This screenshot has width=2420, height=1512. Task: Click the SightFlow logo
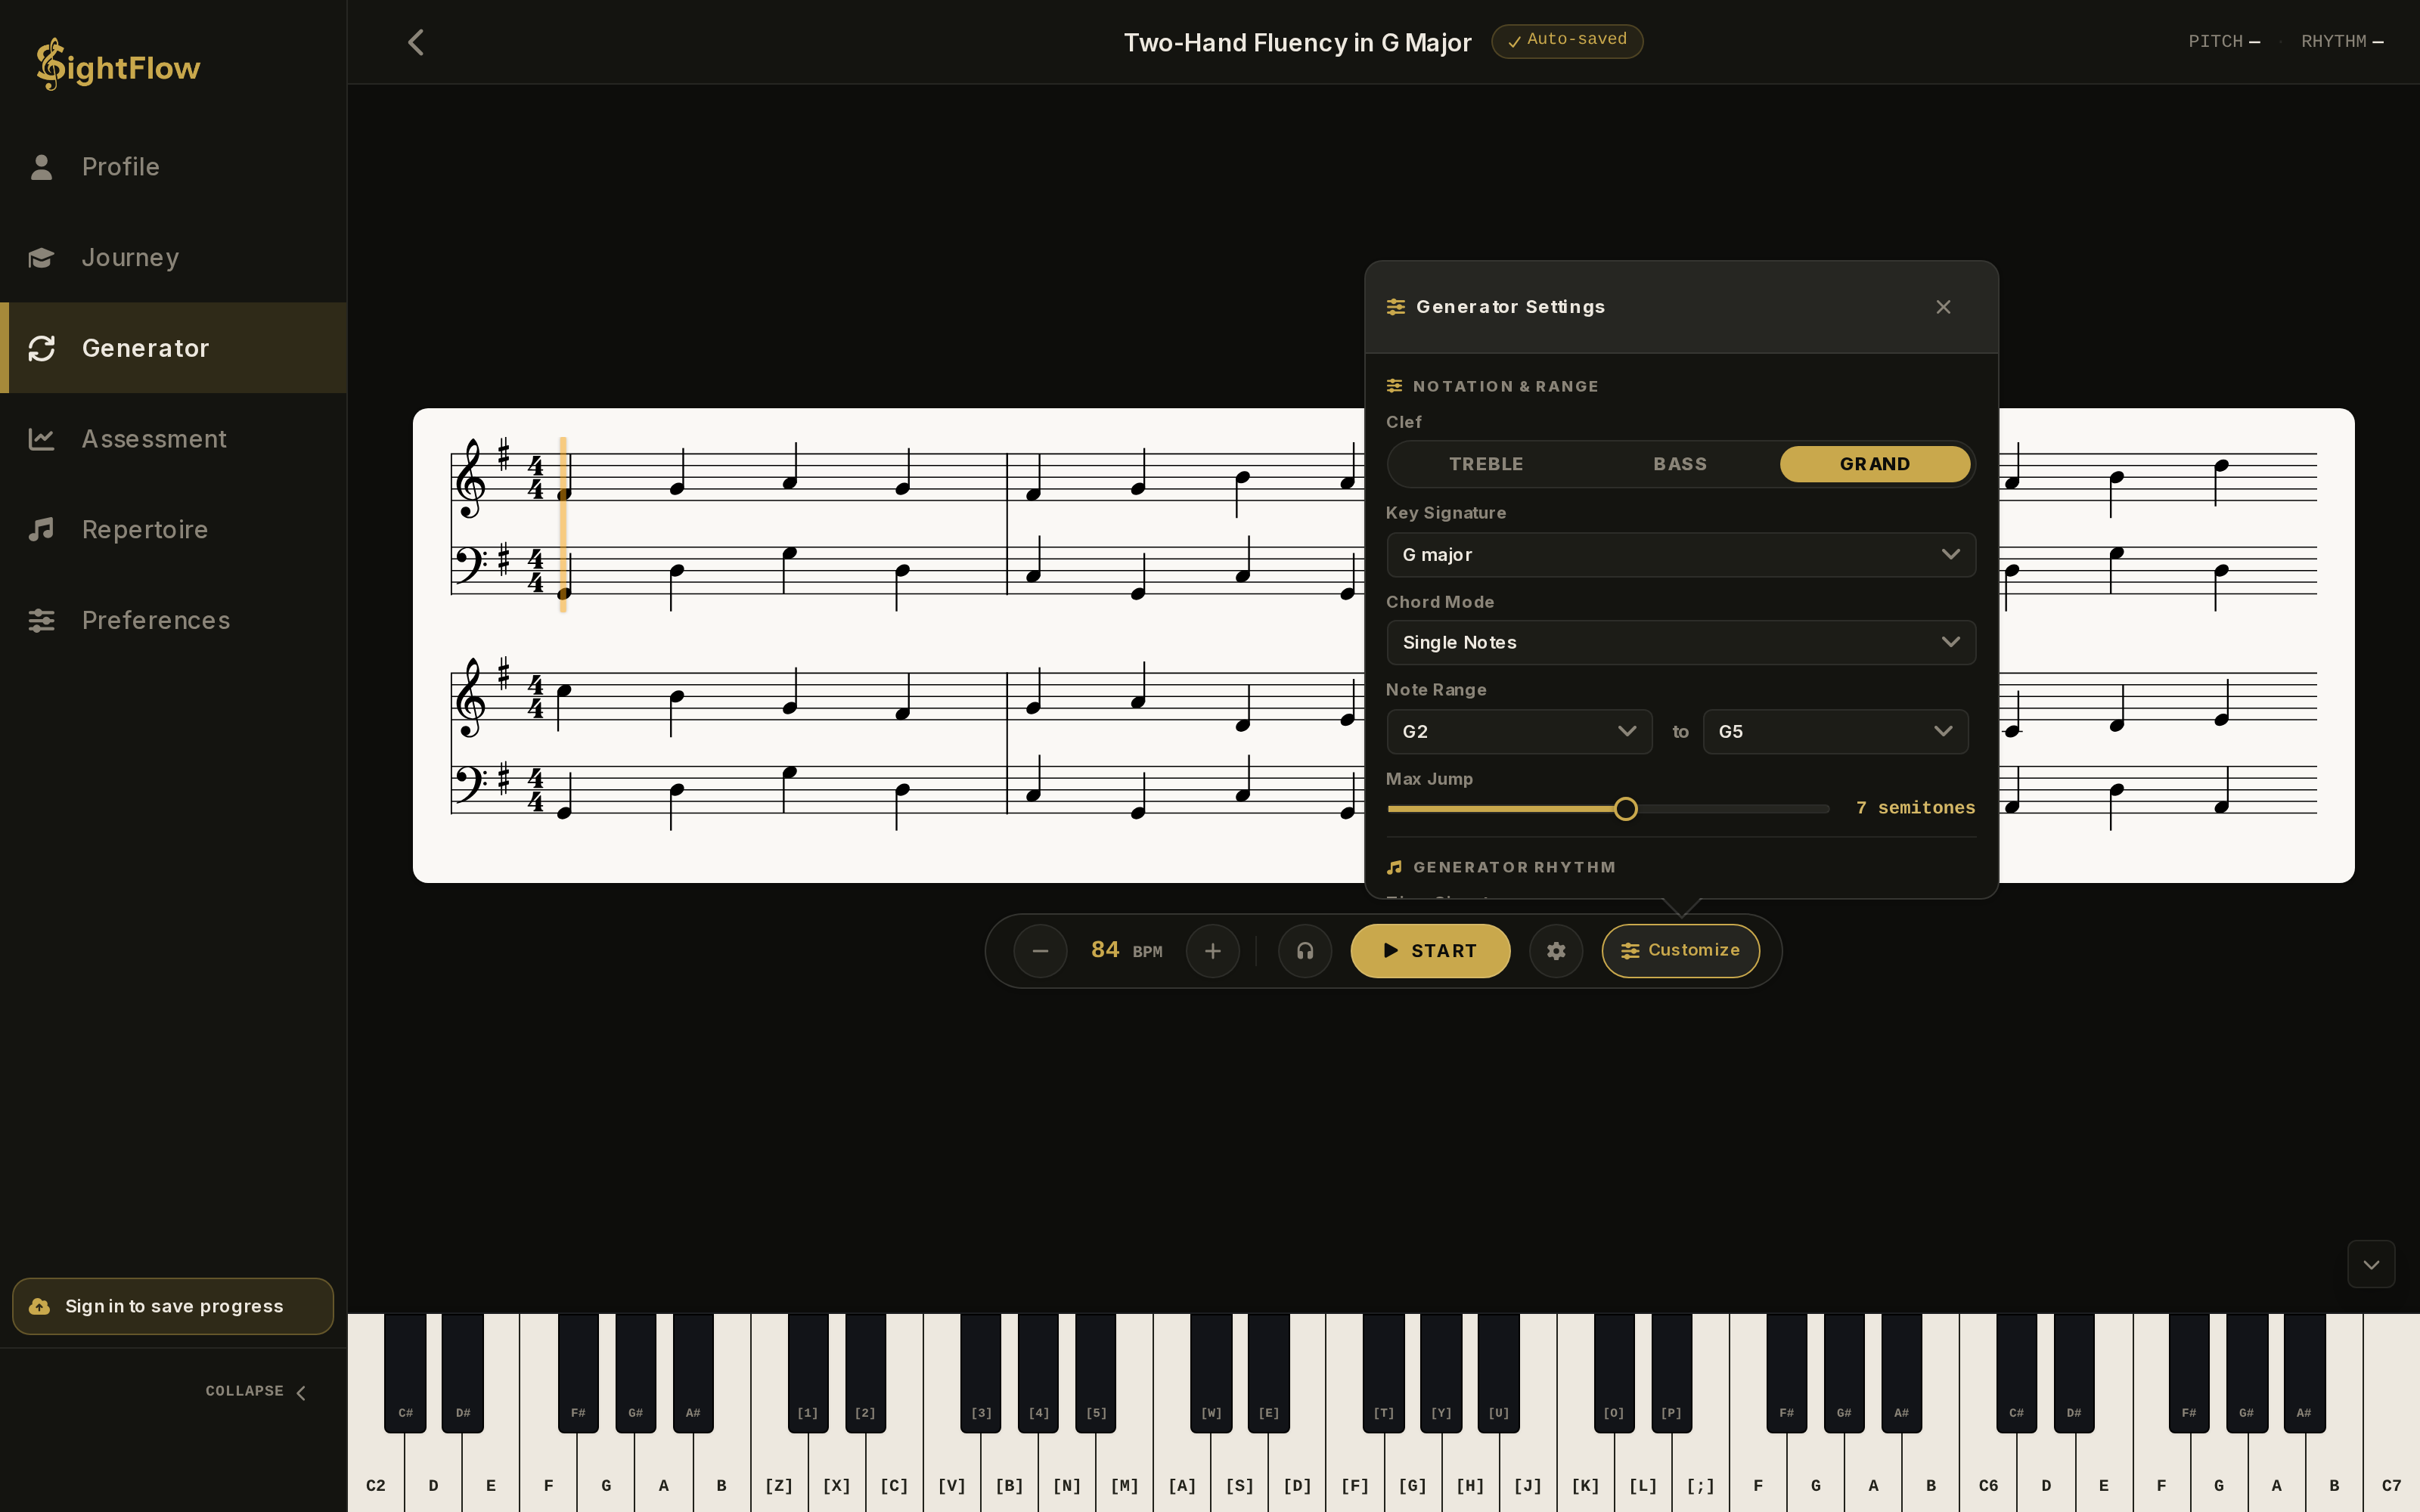click(118, 65)
